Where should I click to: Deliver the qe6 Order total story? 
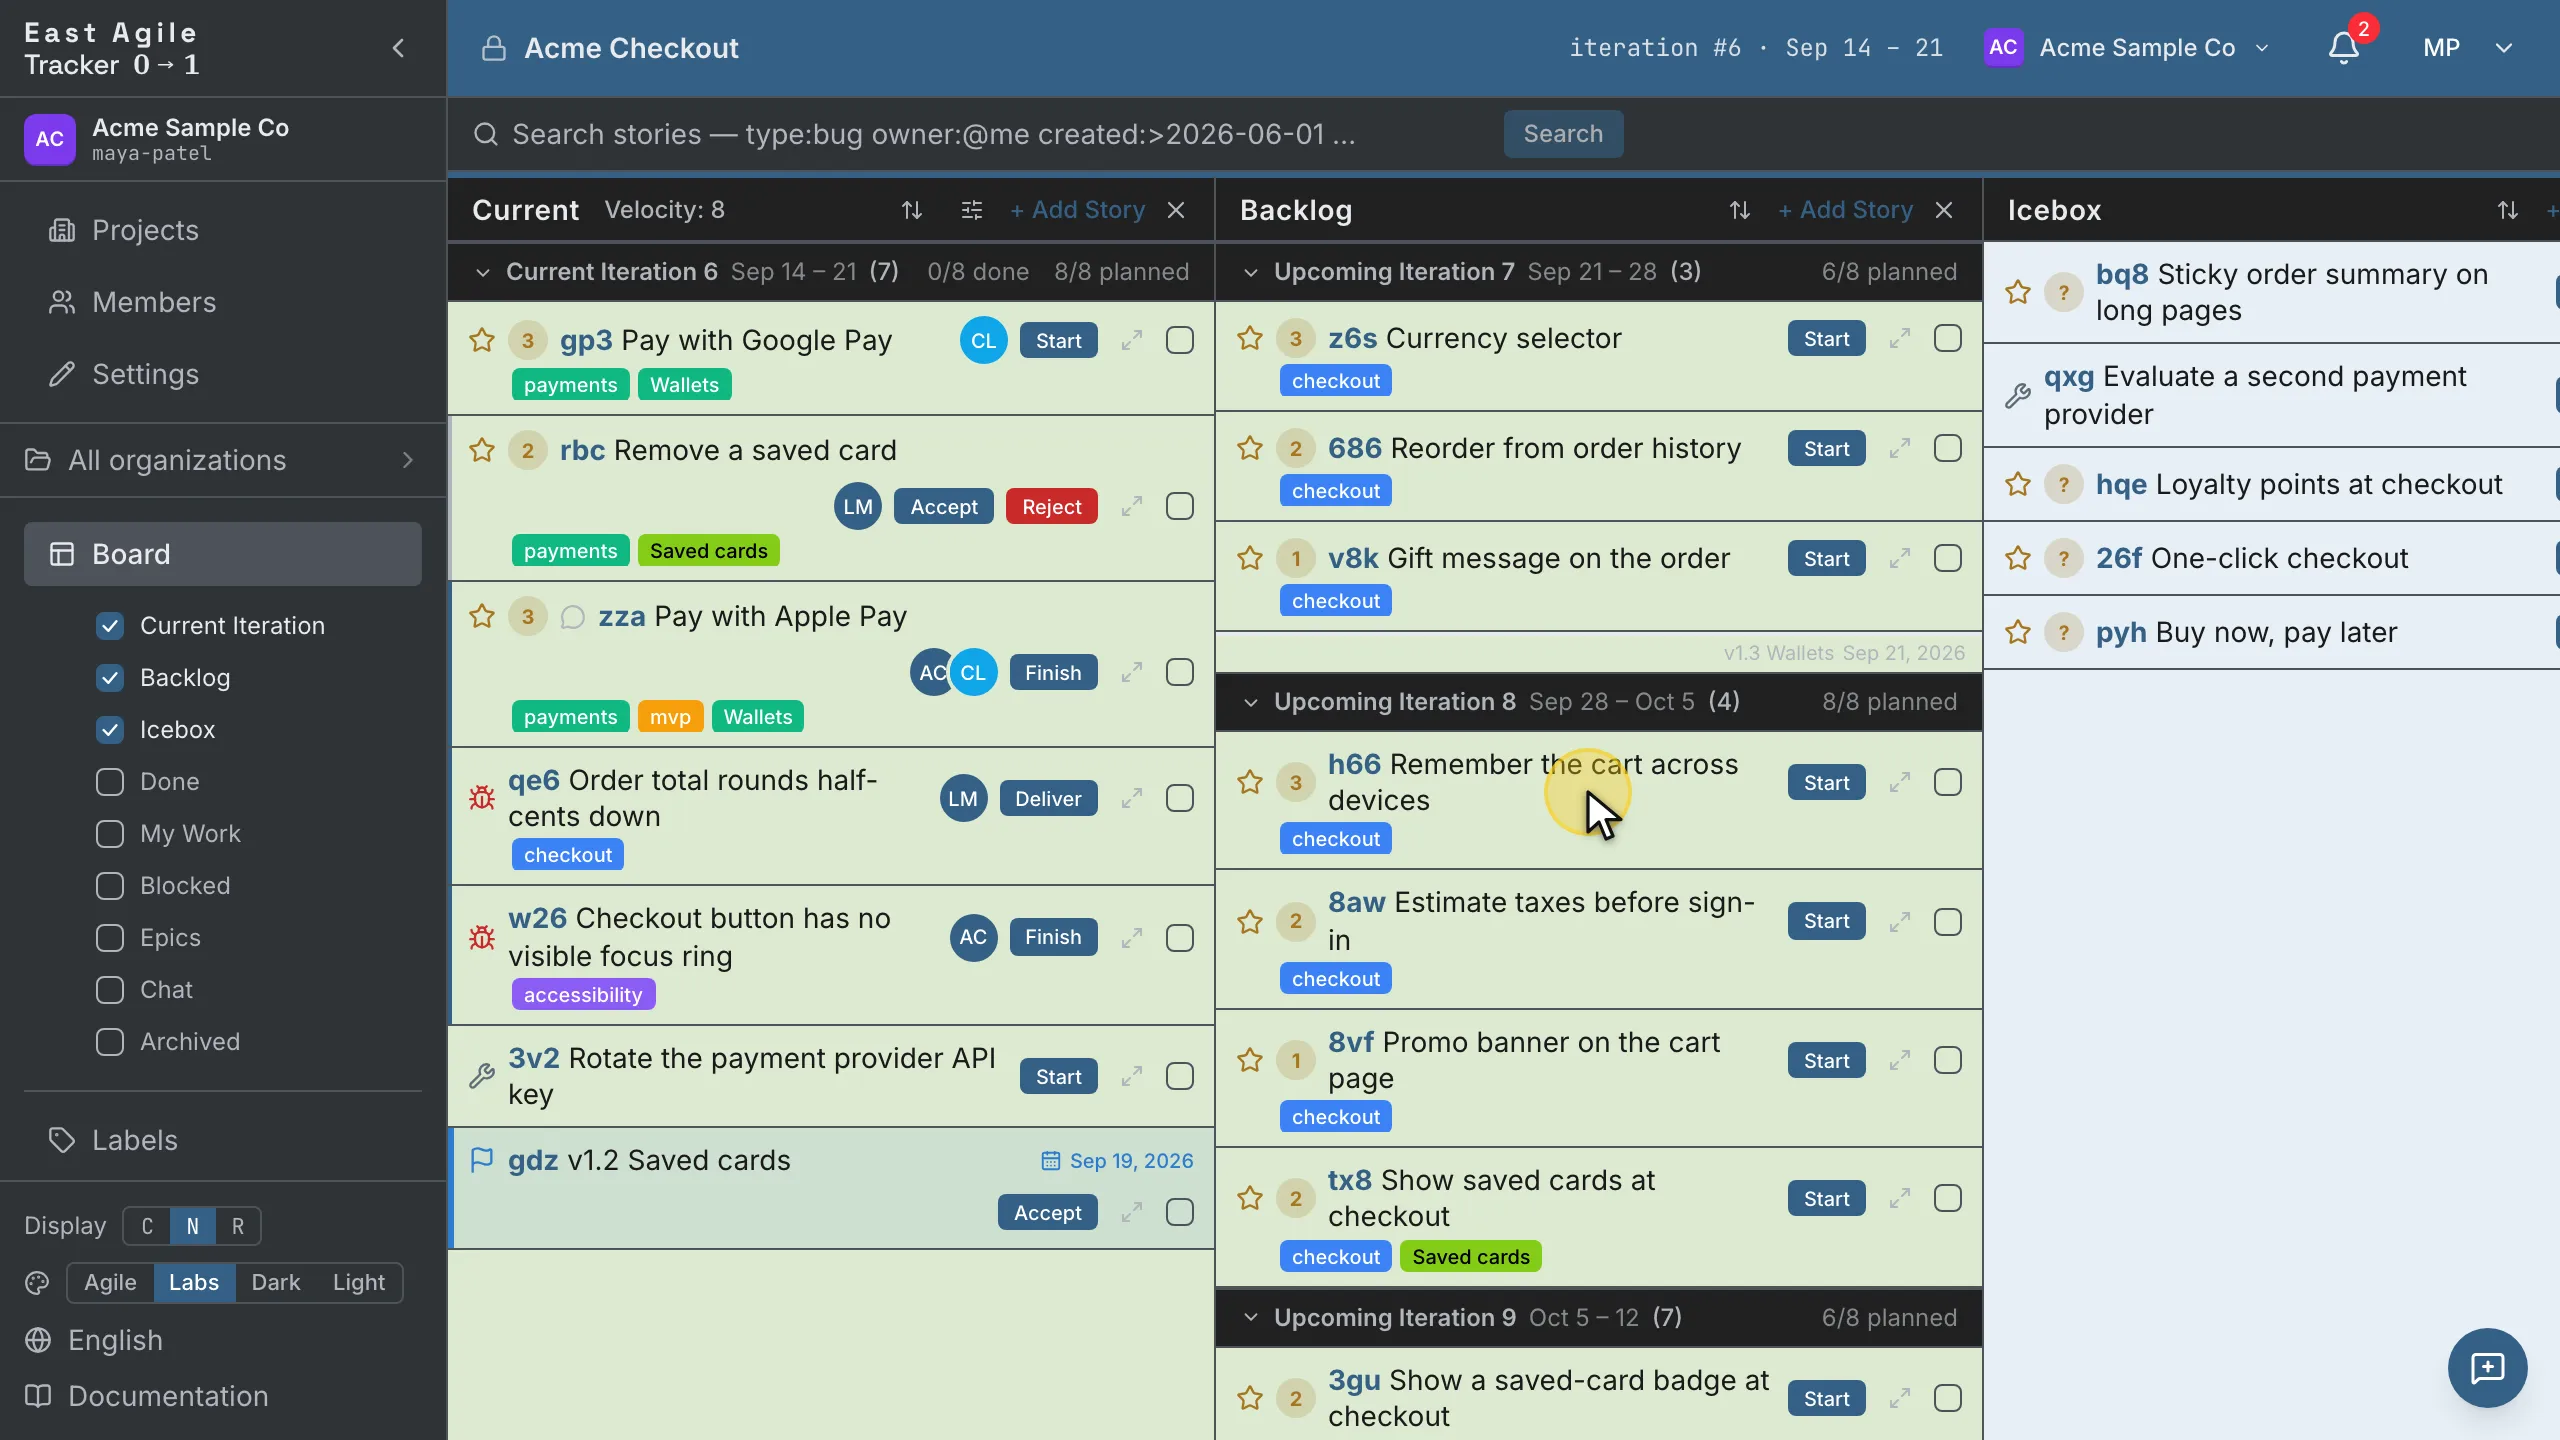(x=1048, y=798)
